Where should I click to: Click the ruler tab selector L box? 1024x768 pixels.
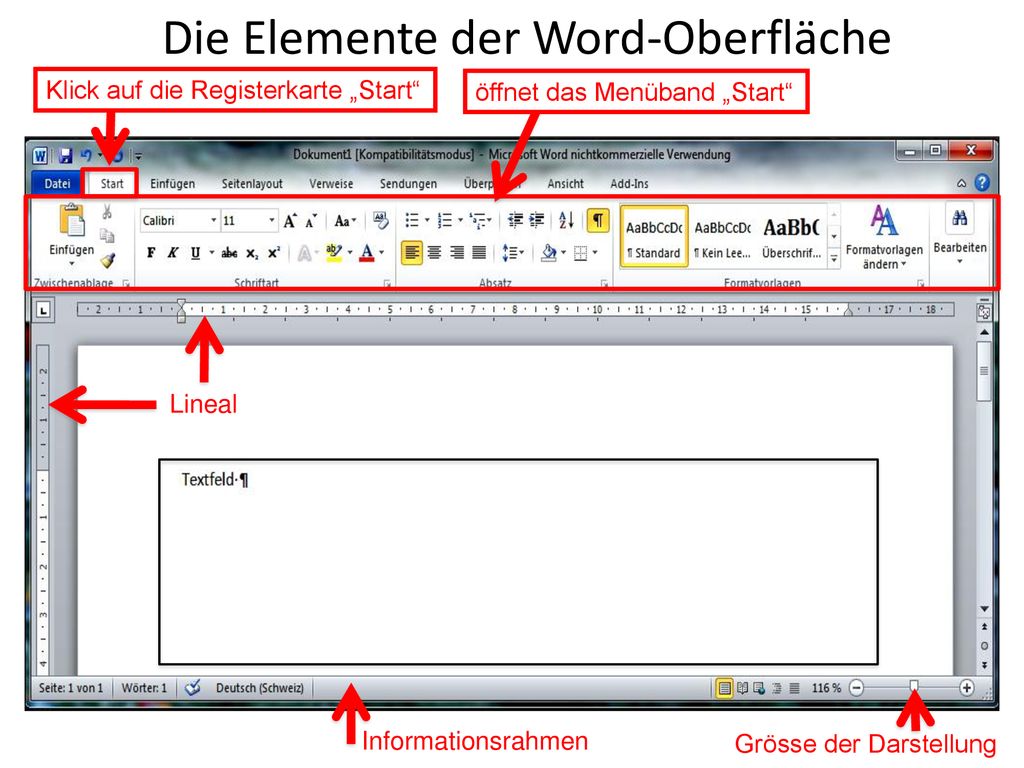pyautogui.click(x=43, y=310)
